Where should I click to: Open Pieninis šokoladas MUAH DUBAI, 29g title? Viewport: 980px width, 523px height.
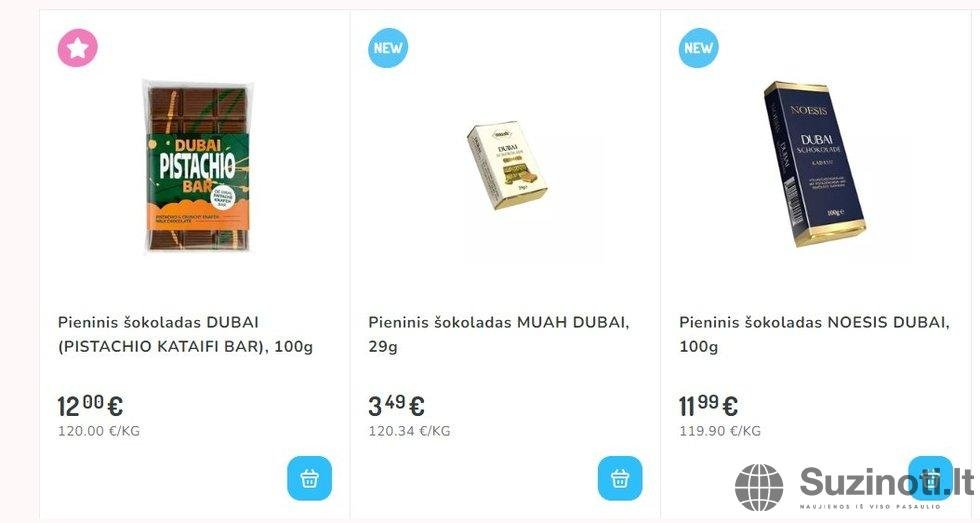(498, 334)
